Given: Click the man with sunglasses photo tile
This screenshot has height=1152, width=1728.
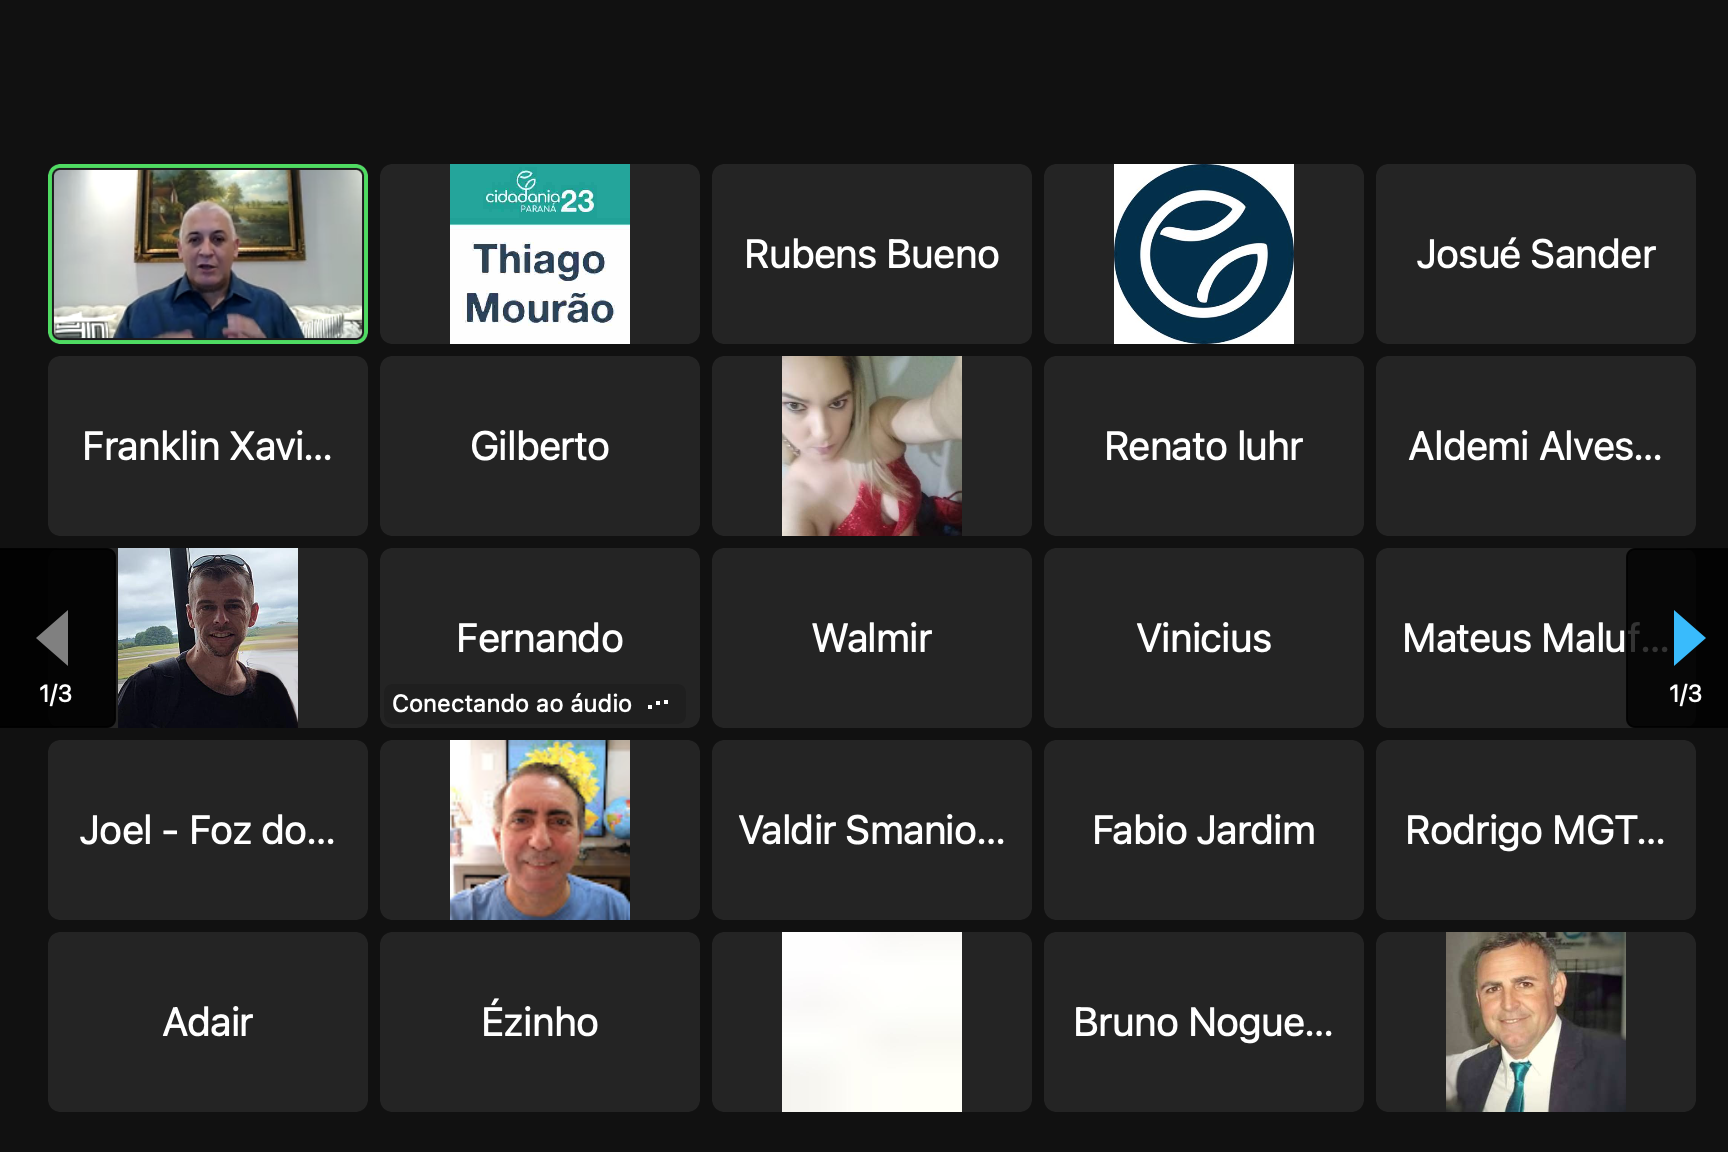Looking at the screenshot, I should pos(208,638).
